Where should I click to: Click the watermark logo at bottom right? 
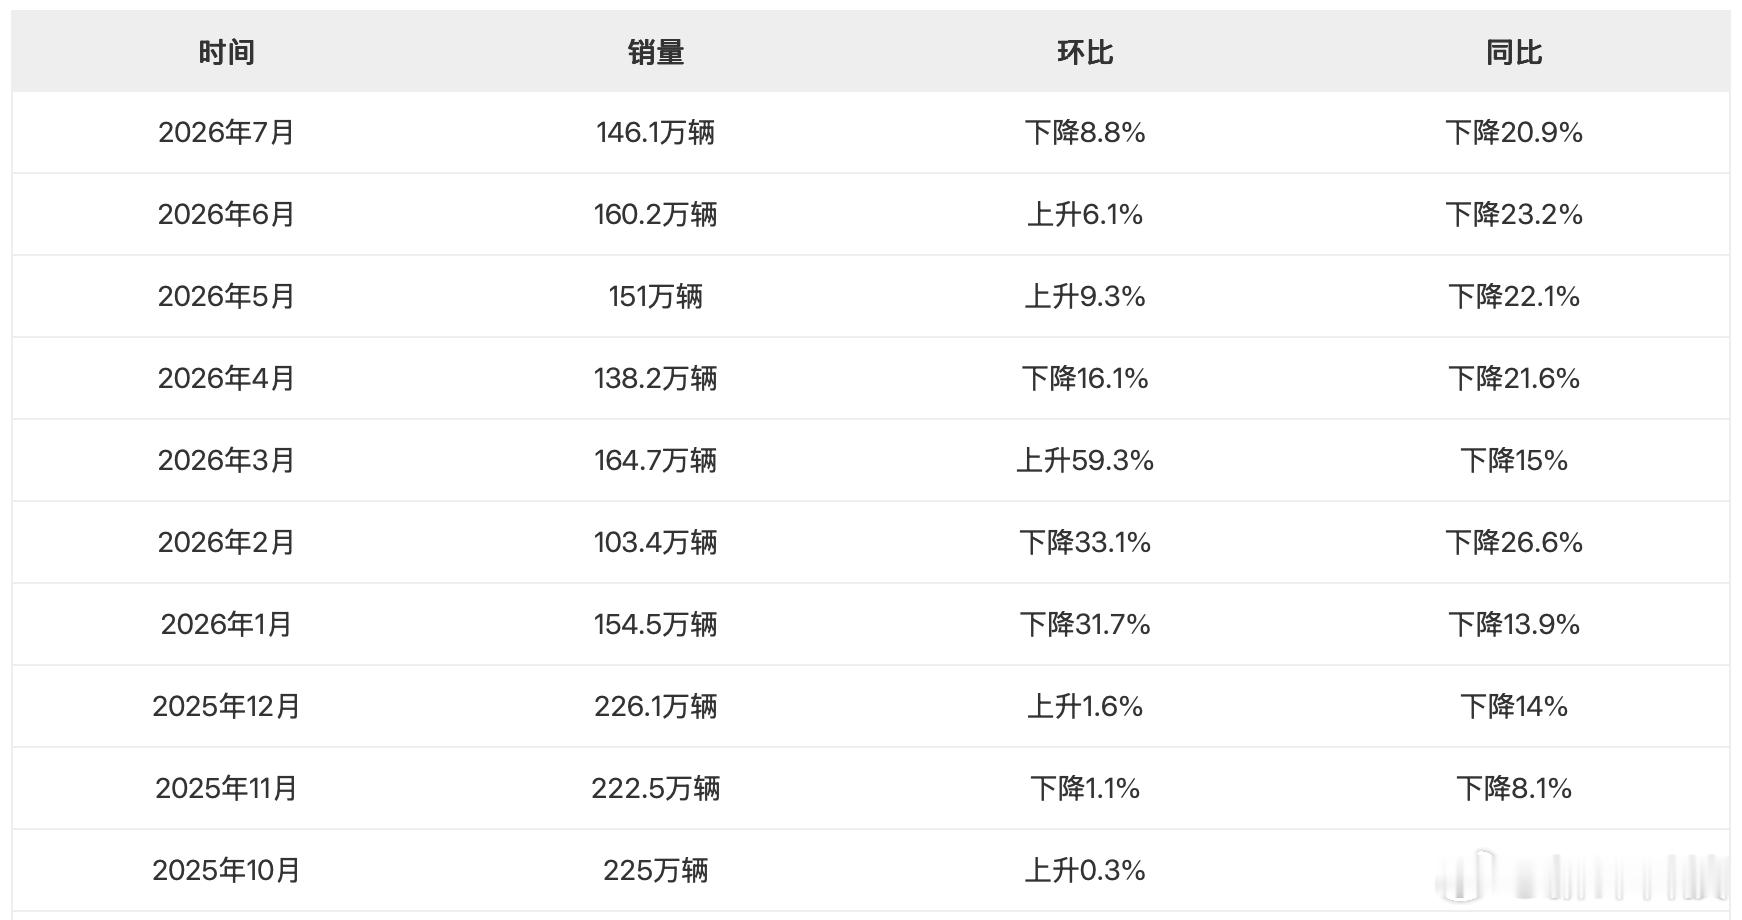click(x=1580, y=874)
